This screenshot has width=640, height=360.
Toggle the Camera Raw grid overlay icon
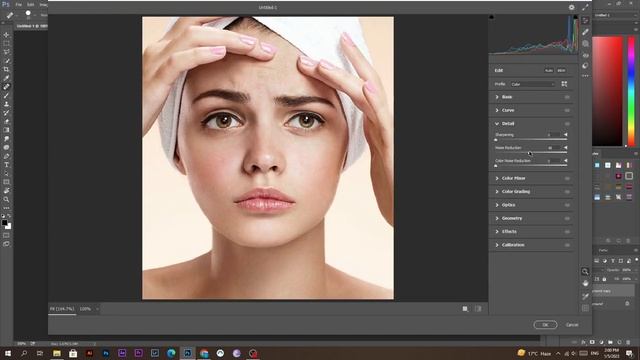tap(585, 308)
